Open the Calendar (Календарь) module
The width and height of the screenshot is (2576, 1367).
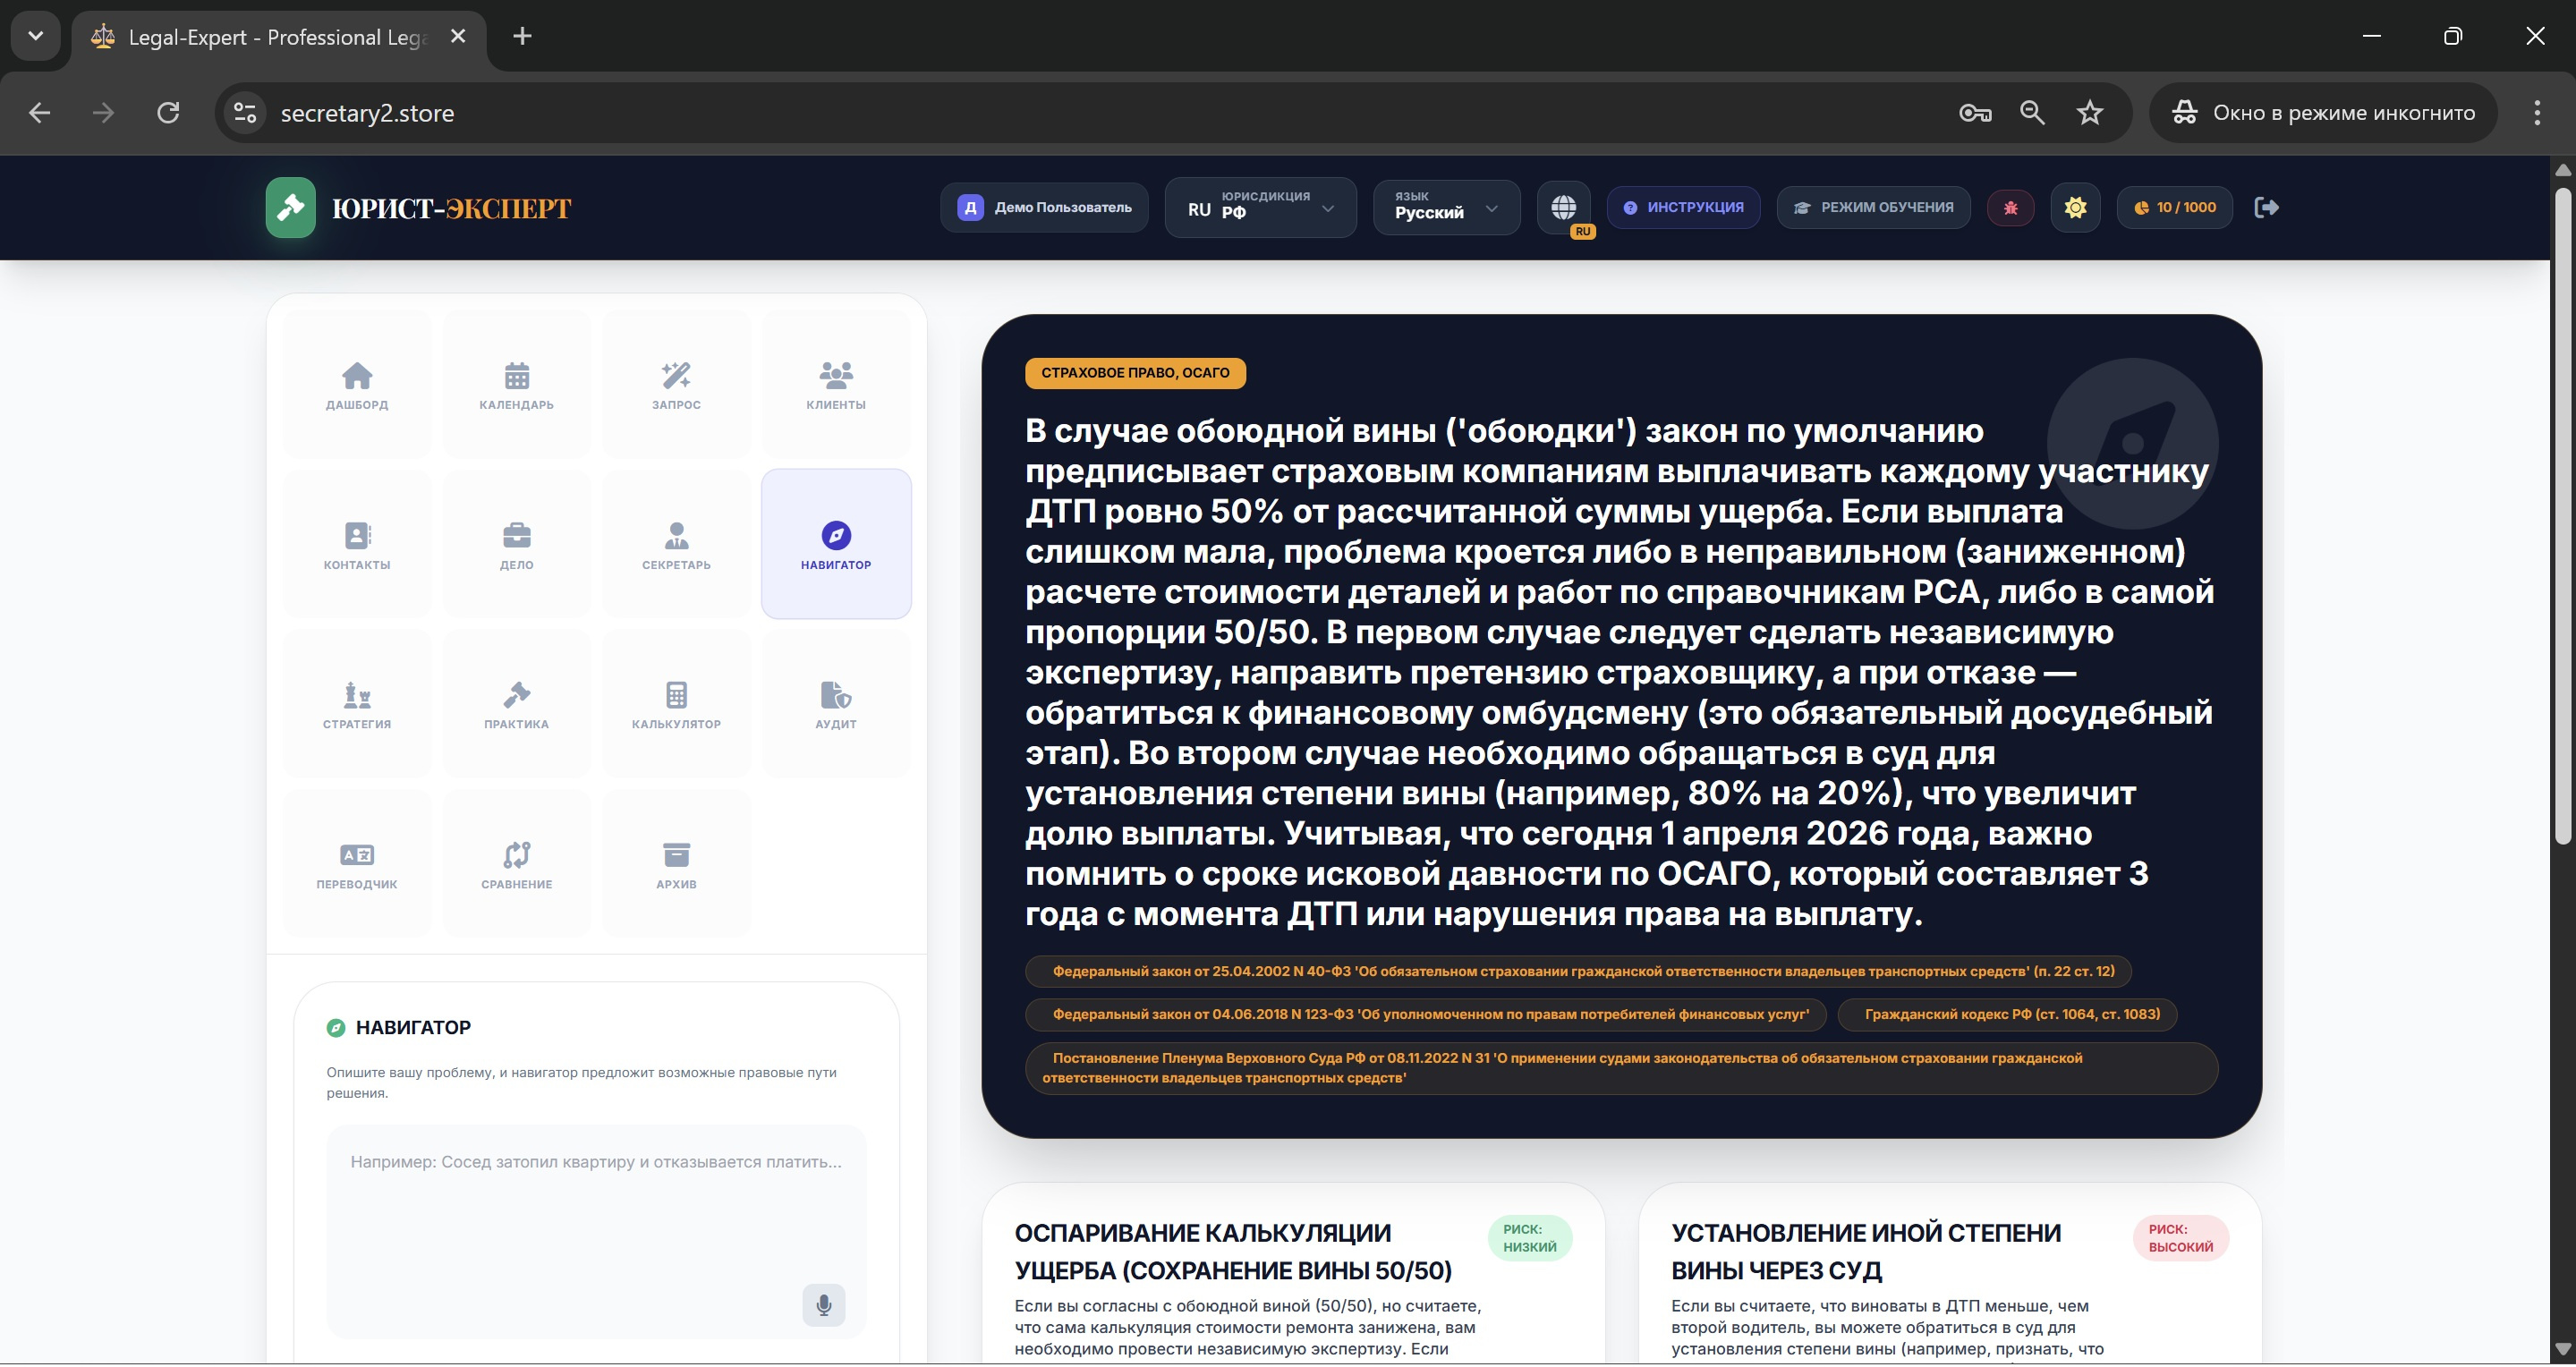click(x=516, y=385)
